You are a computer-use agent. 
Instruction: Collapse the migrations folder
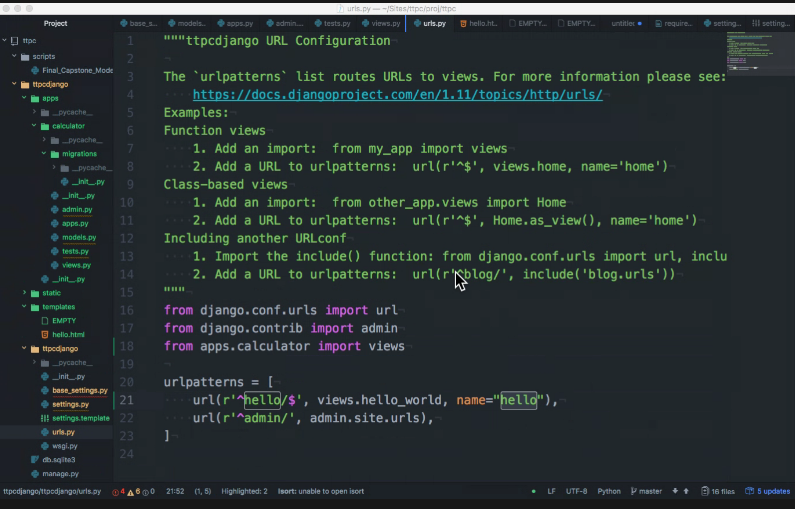tap(44, 154)
